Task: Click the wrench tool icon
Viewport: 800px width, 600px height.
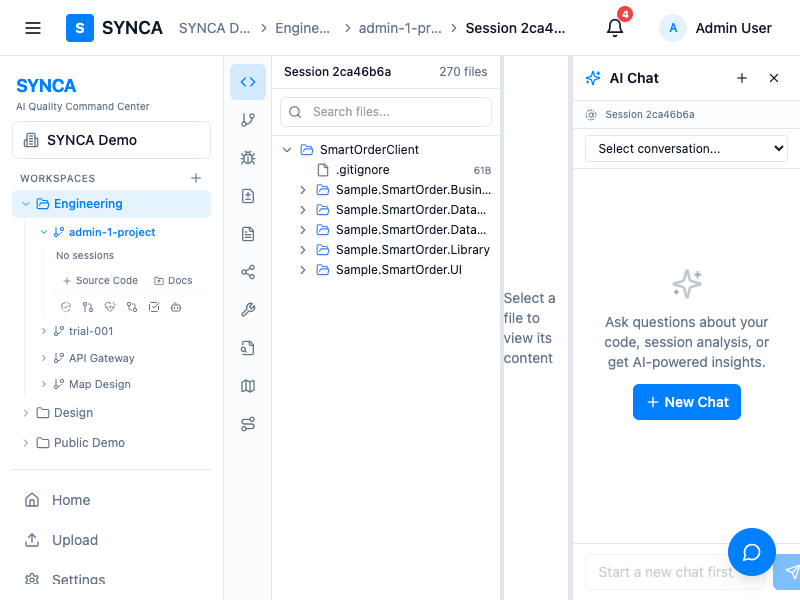Action: 248,310
